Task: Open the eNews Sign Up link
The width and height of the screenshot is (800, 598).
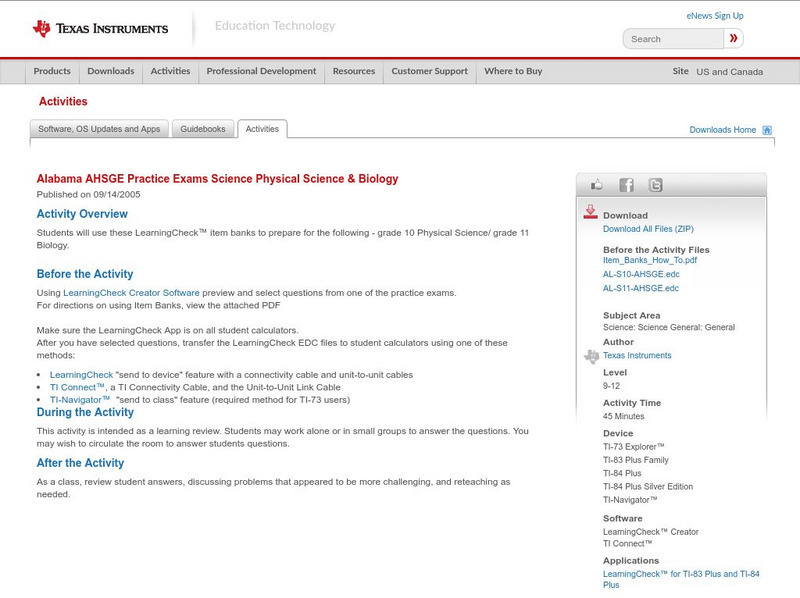Action: pos(715,15)
